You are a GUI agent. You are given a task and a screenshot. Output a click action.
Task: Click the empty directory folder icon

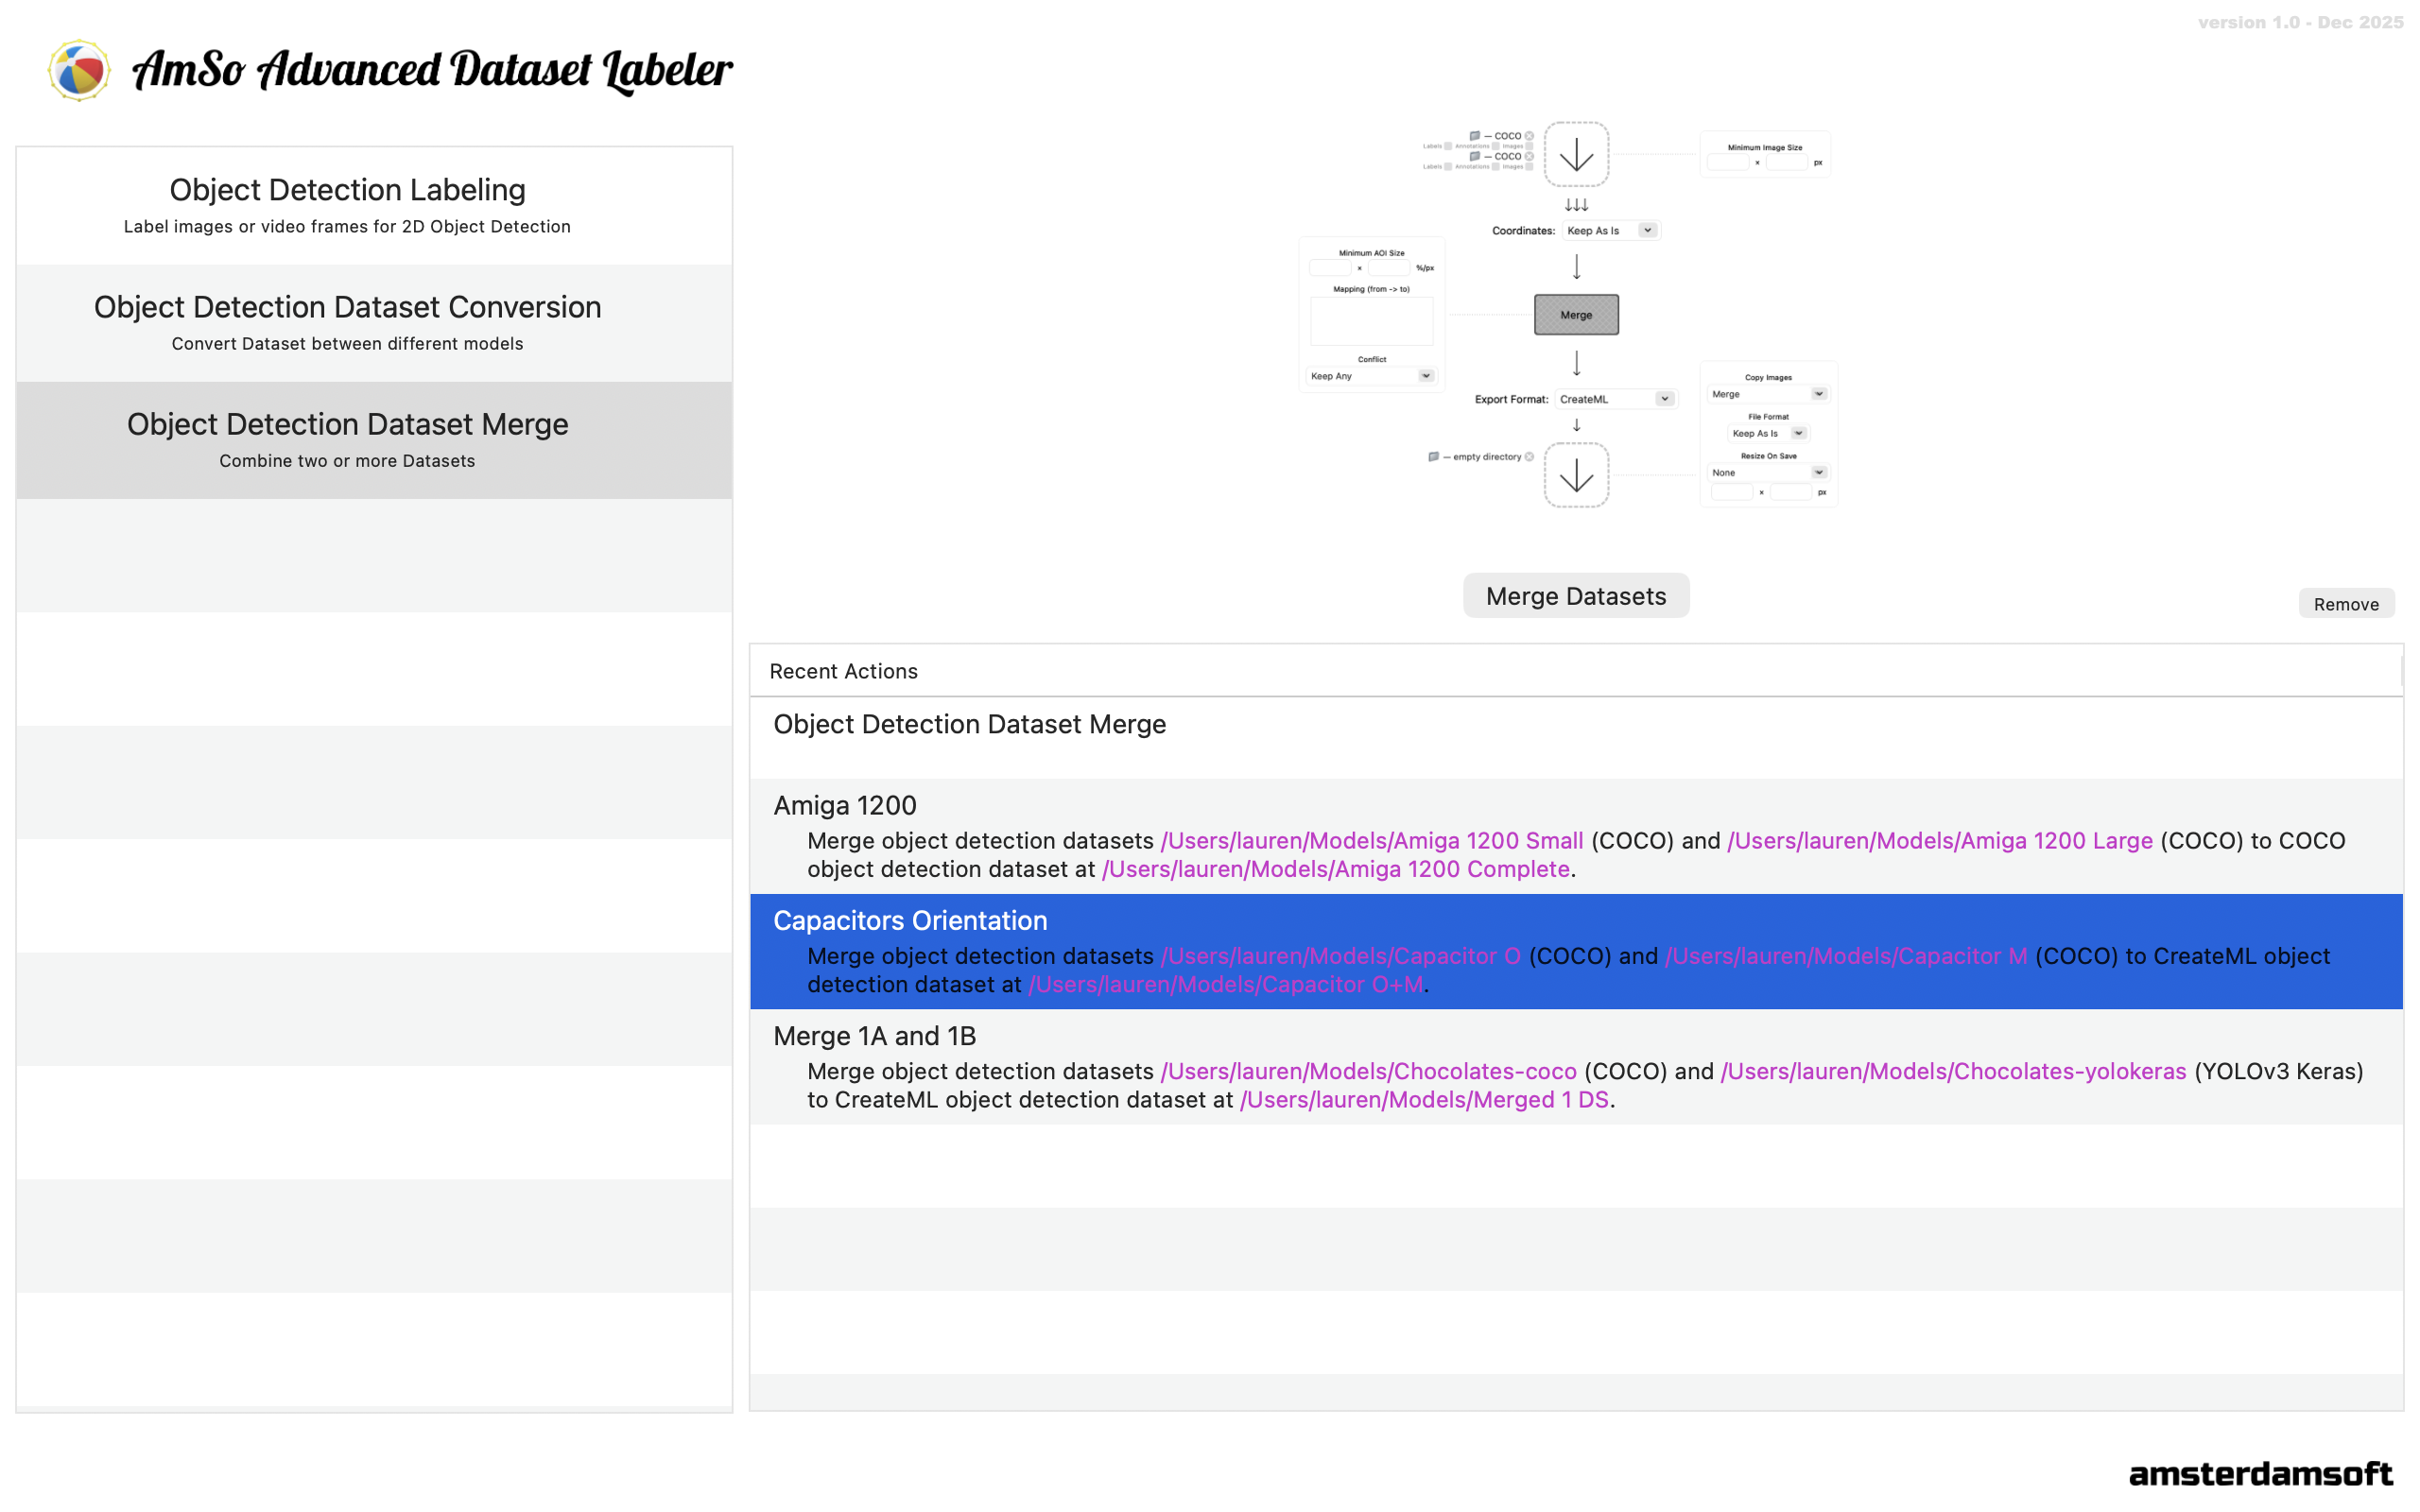(1433, 457)
